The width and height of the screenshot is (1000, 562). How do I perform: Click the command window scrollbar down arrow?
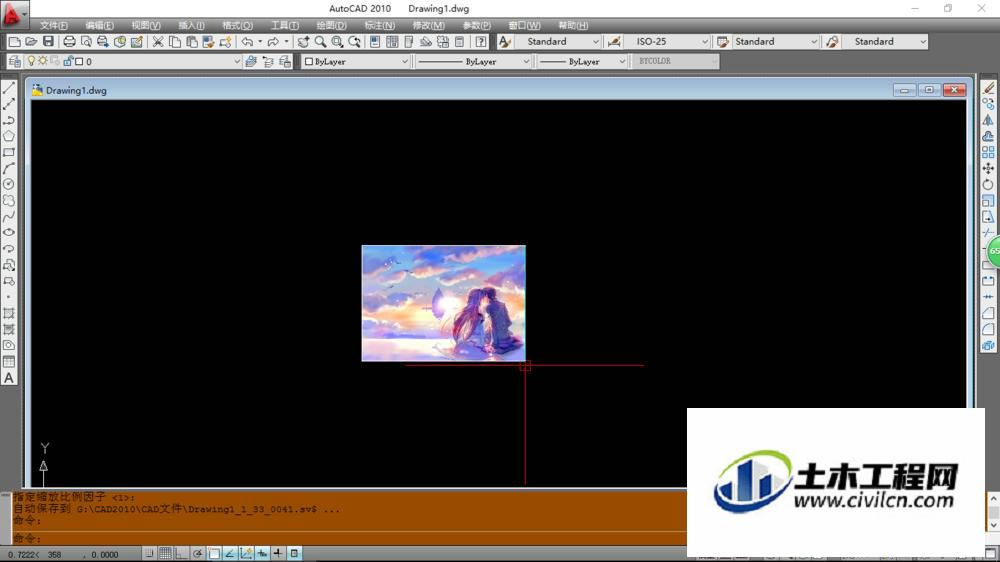[x=993, y=525]
